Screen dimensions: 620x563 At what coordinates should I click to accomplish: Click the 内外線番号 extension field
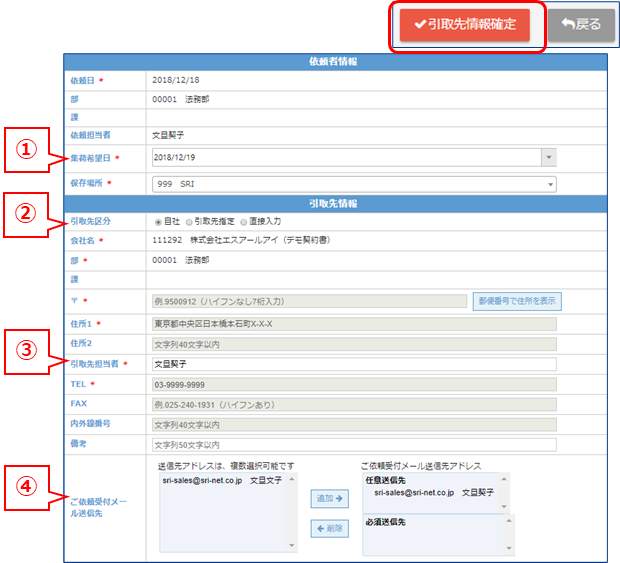pos(353,424)
